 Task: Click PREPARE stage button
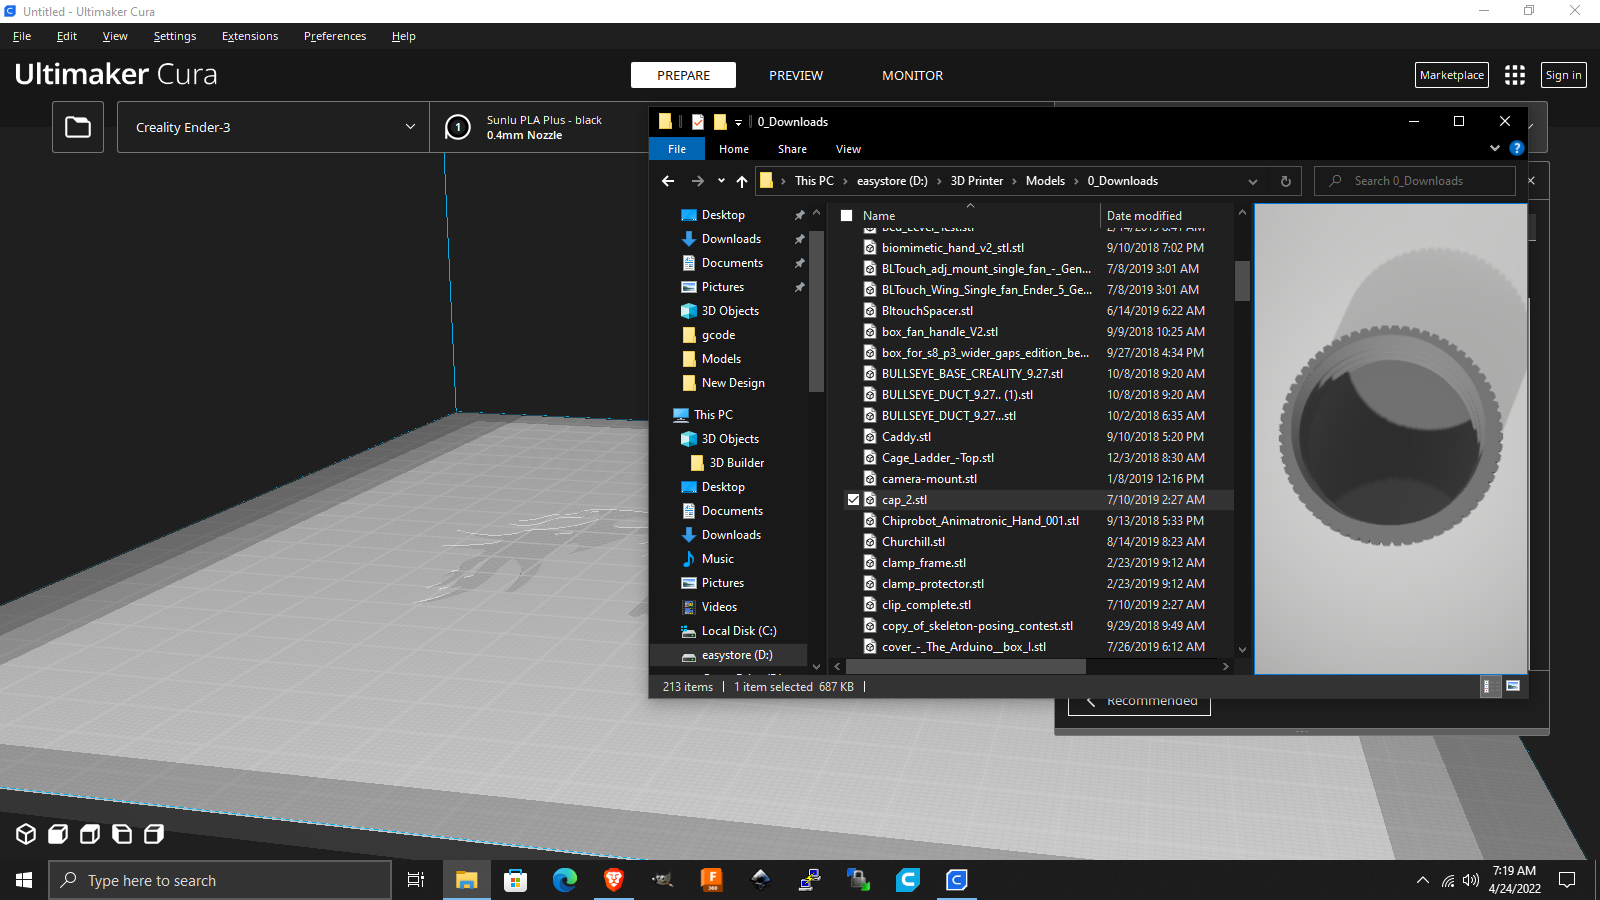(x=683, y=75)
